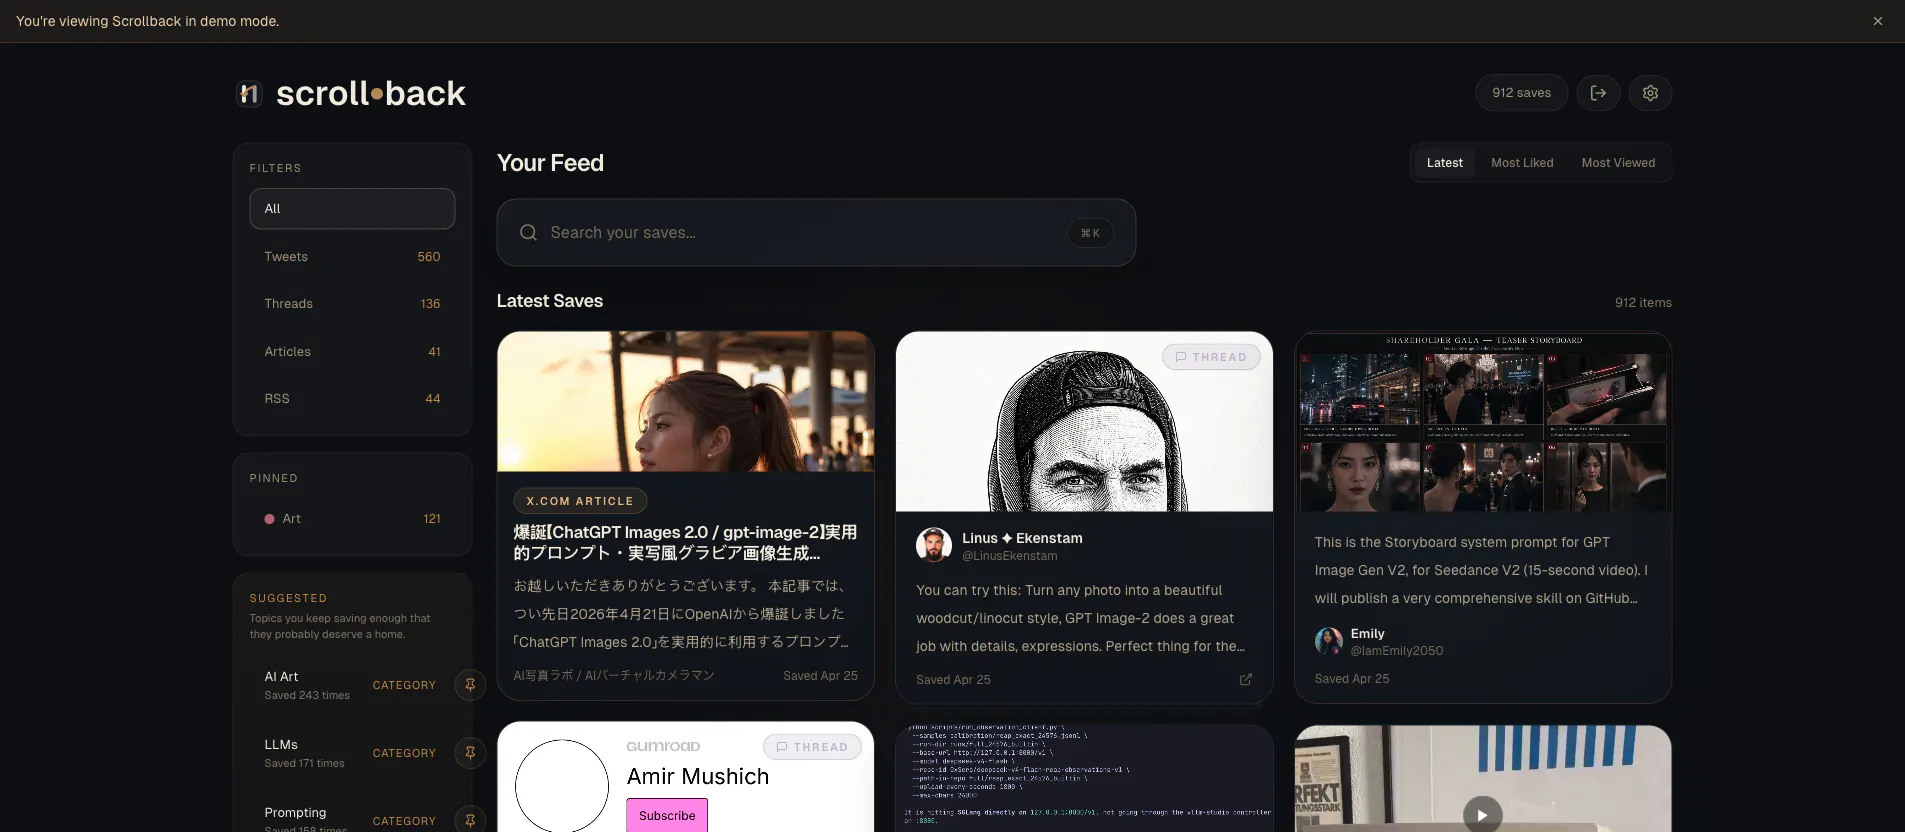Click the THREAD badge on the Amir Mushich card
This screenshot has width=1905, height=832.
(812, 747)
